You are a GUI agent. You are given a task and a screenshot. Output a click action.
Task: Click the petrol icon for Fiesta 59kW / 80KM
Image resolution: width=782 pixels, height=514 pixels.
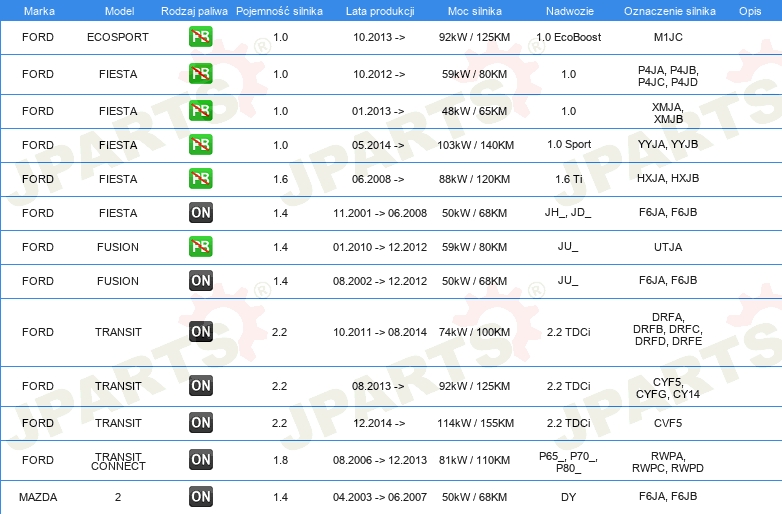click(x=200, y=74)
